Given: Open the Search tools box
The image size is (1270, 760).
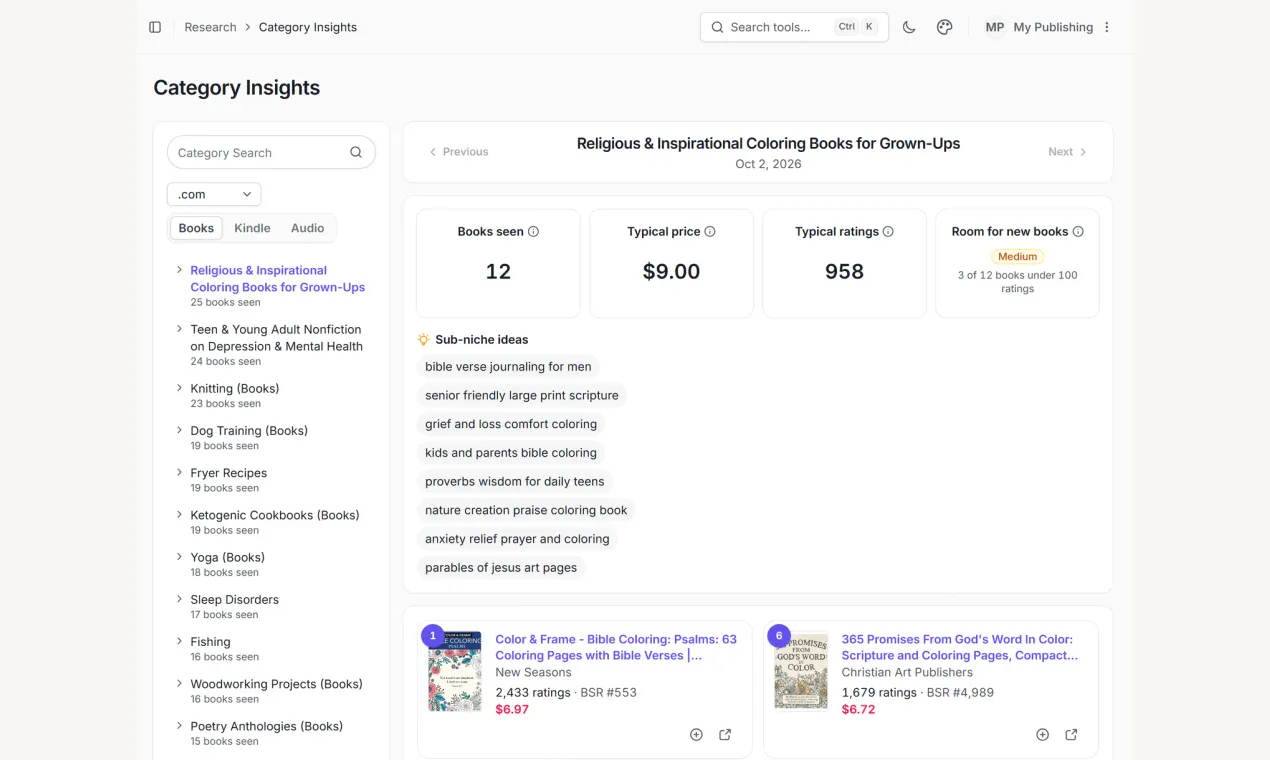Looking at the screenshot, I should 794,27.
